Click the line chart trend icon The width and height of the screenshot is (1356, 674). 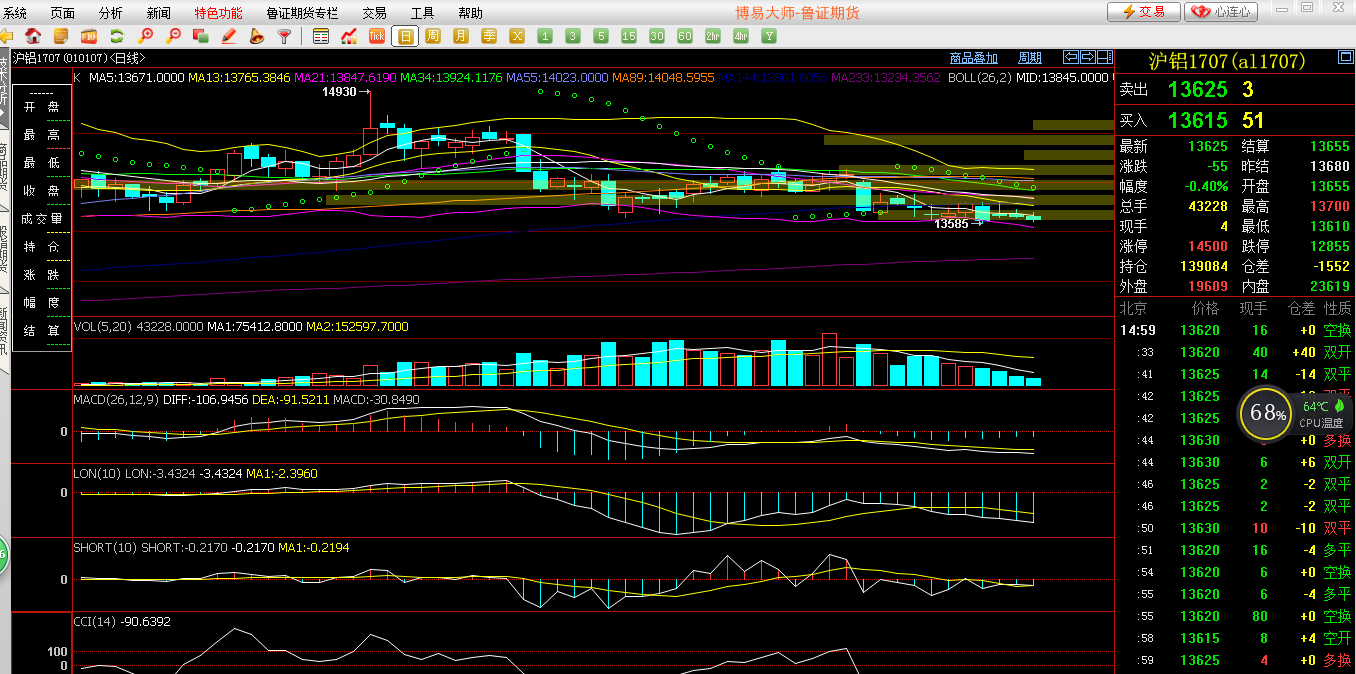tap(349, 36)
